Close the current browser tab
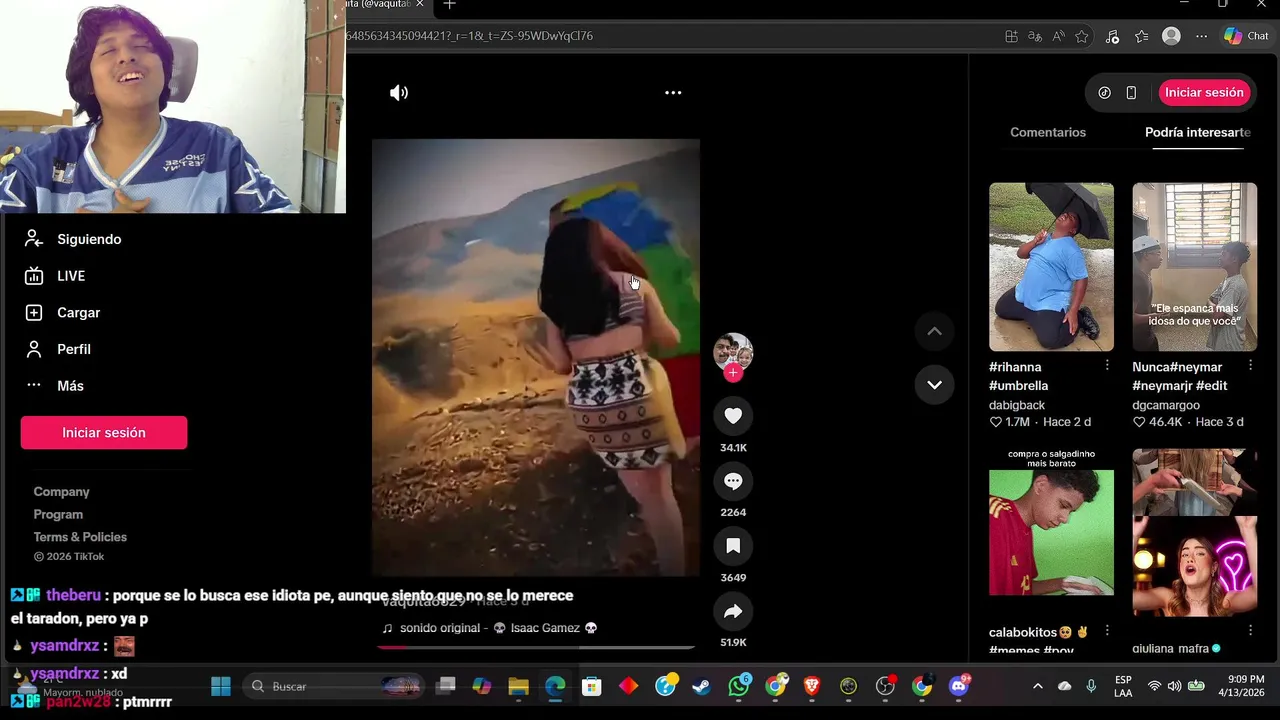The image size is (1280, 720). click(x=420, y=4)
